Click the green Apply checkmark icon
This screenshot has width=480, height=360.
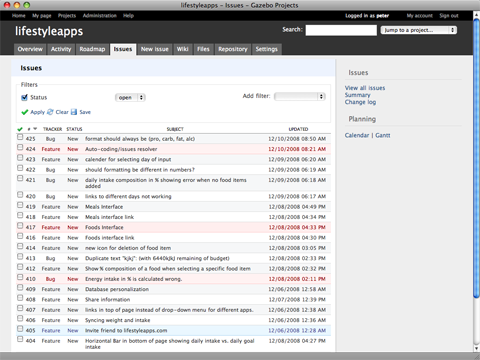(x=24, y=112)
